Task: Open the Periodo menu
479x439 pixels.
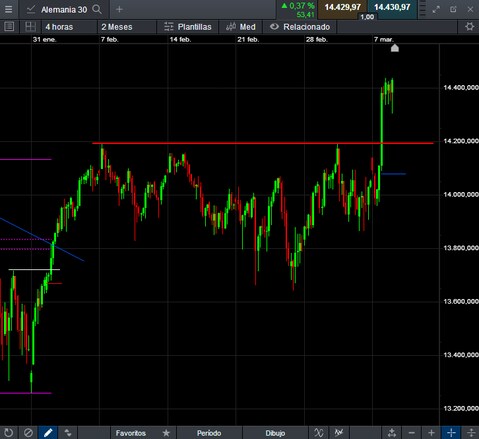Action: 209,433
